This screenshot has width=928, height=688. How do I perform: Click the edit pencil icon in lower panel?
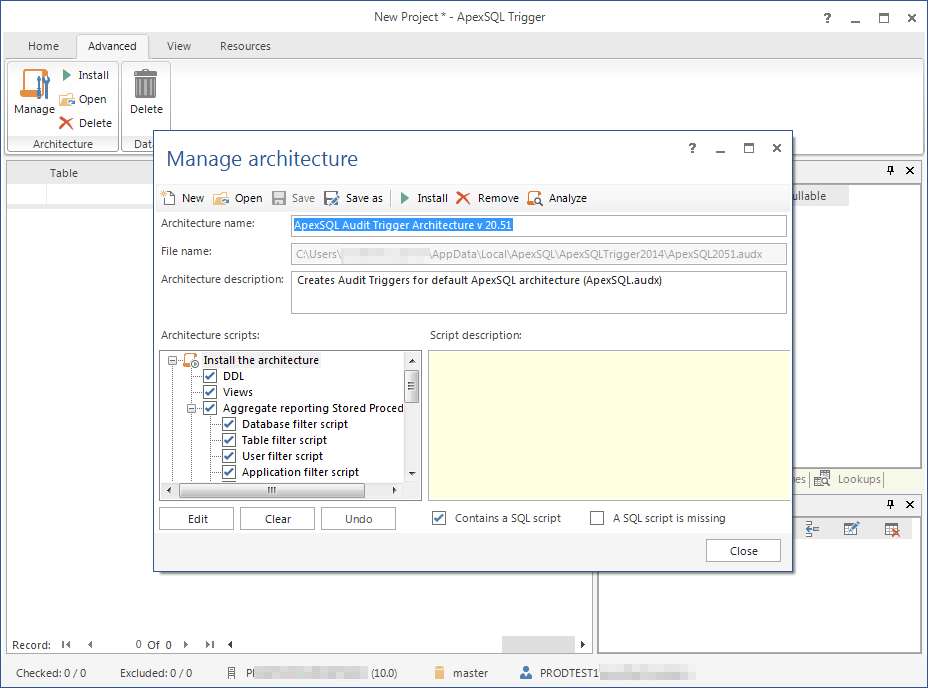click(851, 529)
